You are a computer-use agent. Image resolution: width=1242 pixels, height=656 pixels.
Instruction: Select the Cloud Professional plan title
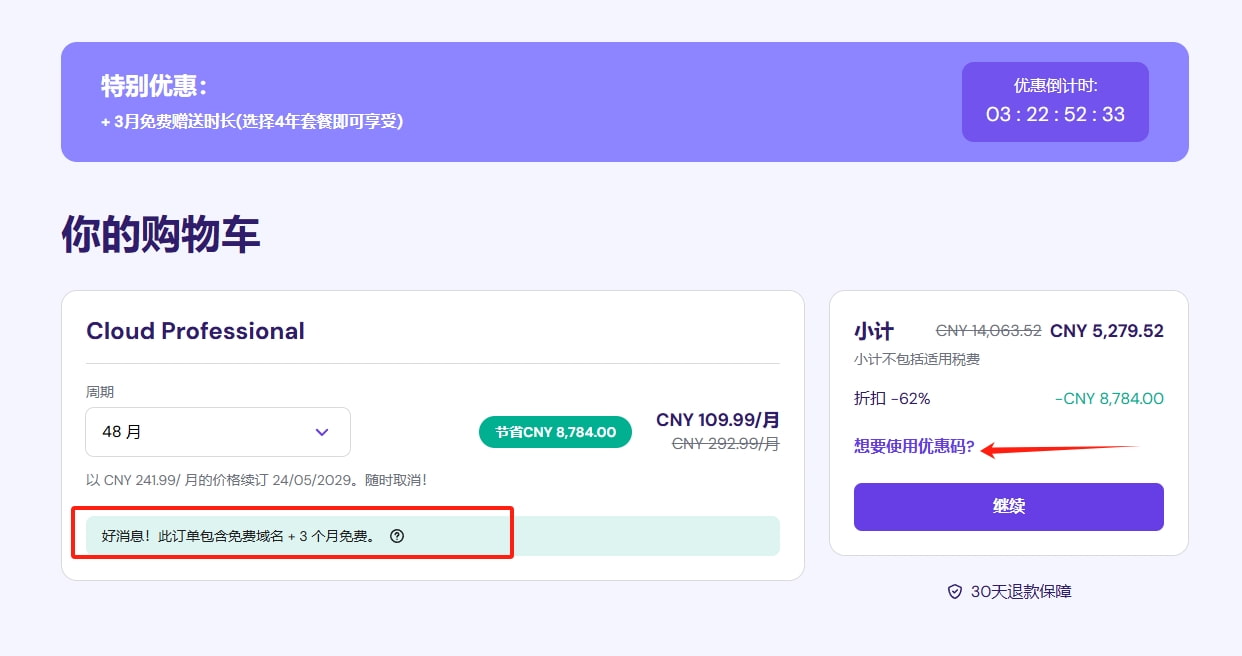click(195, 331)
